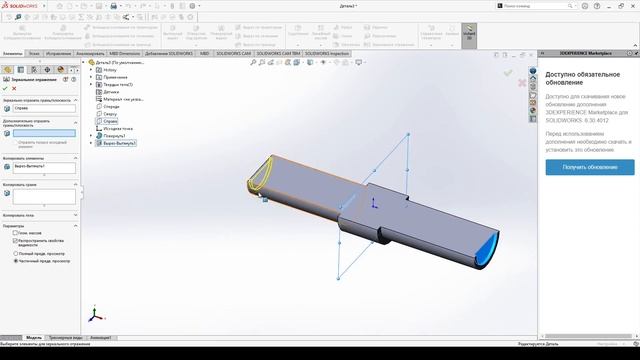Open the Модель bottom tab
The image size is (640, 360).
tap(34, 338)
